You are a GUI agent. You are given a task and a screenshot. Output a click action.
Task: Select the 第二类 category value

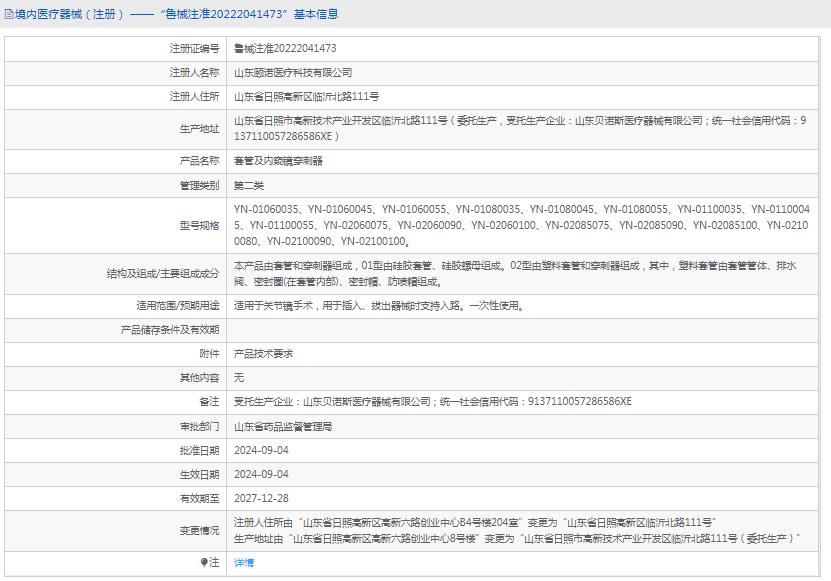249,186
